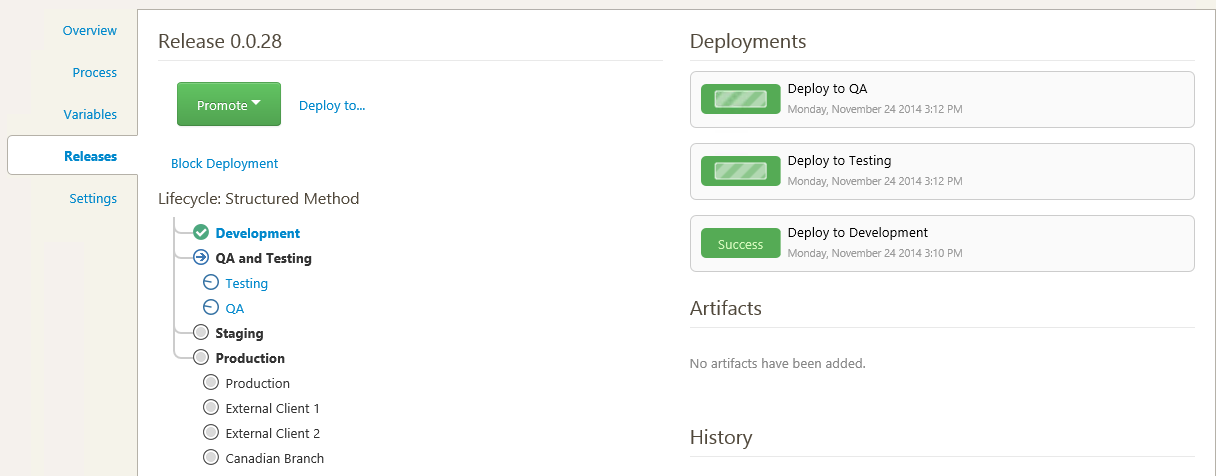Click the gray circle beside External Client 2
The height and width of the screenshot is (476, 1216).
tap(210, 433)
